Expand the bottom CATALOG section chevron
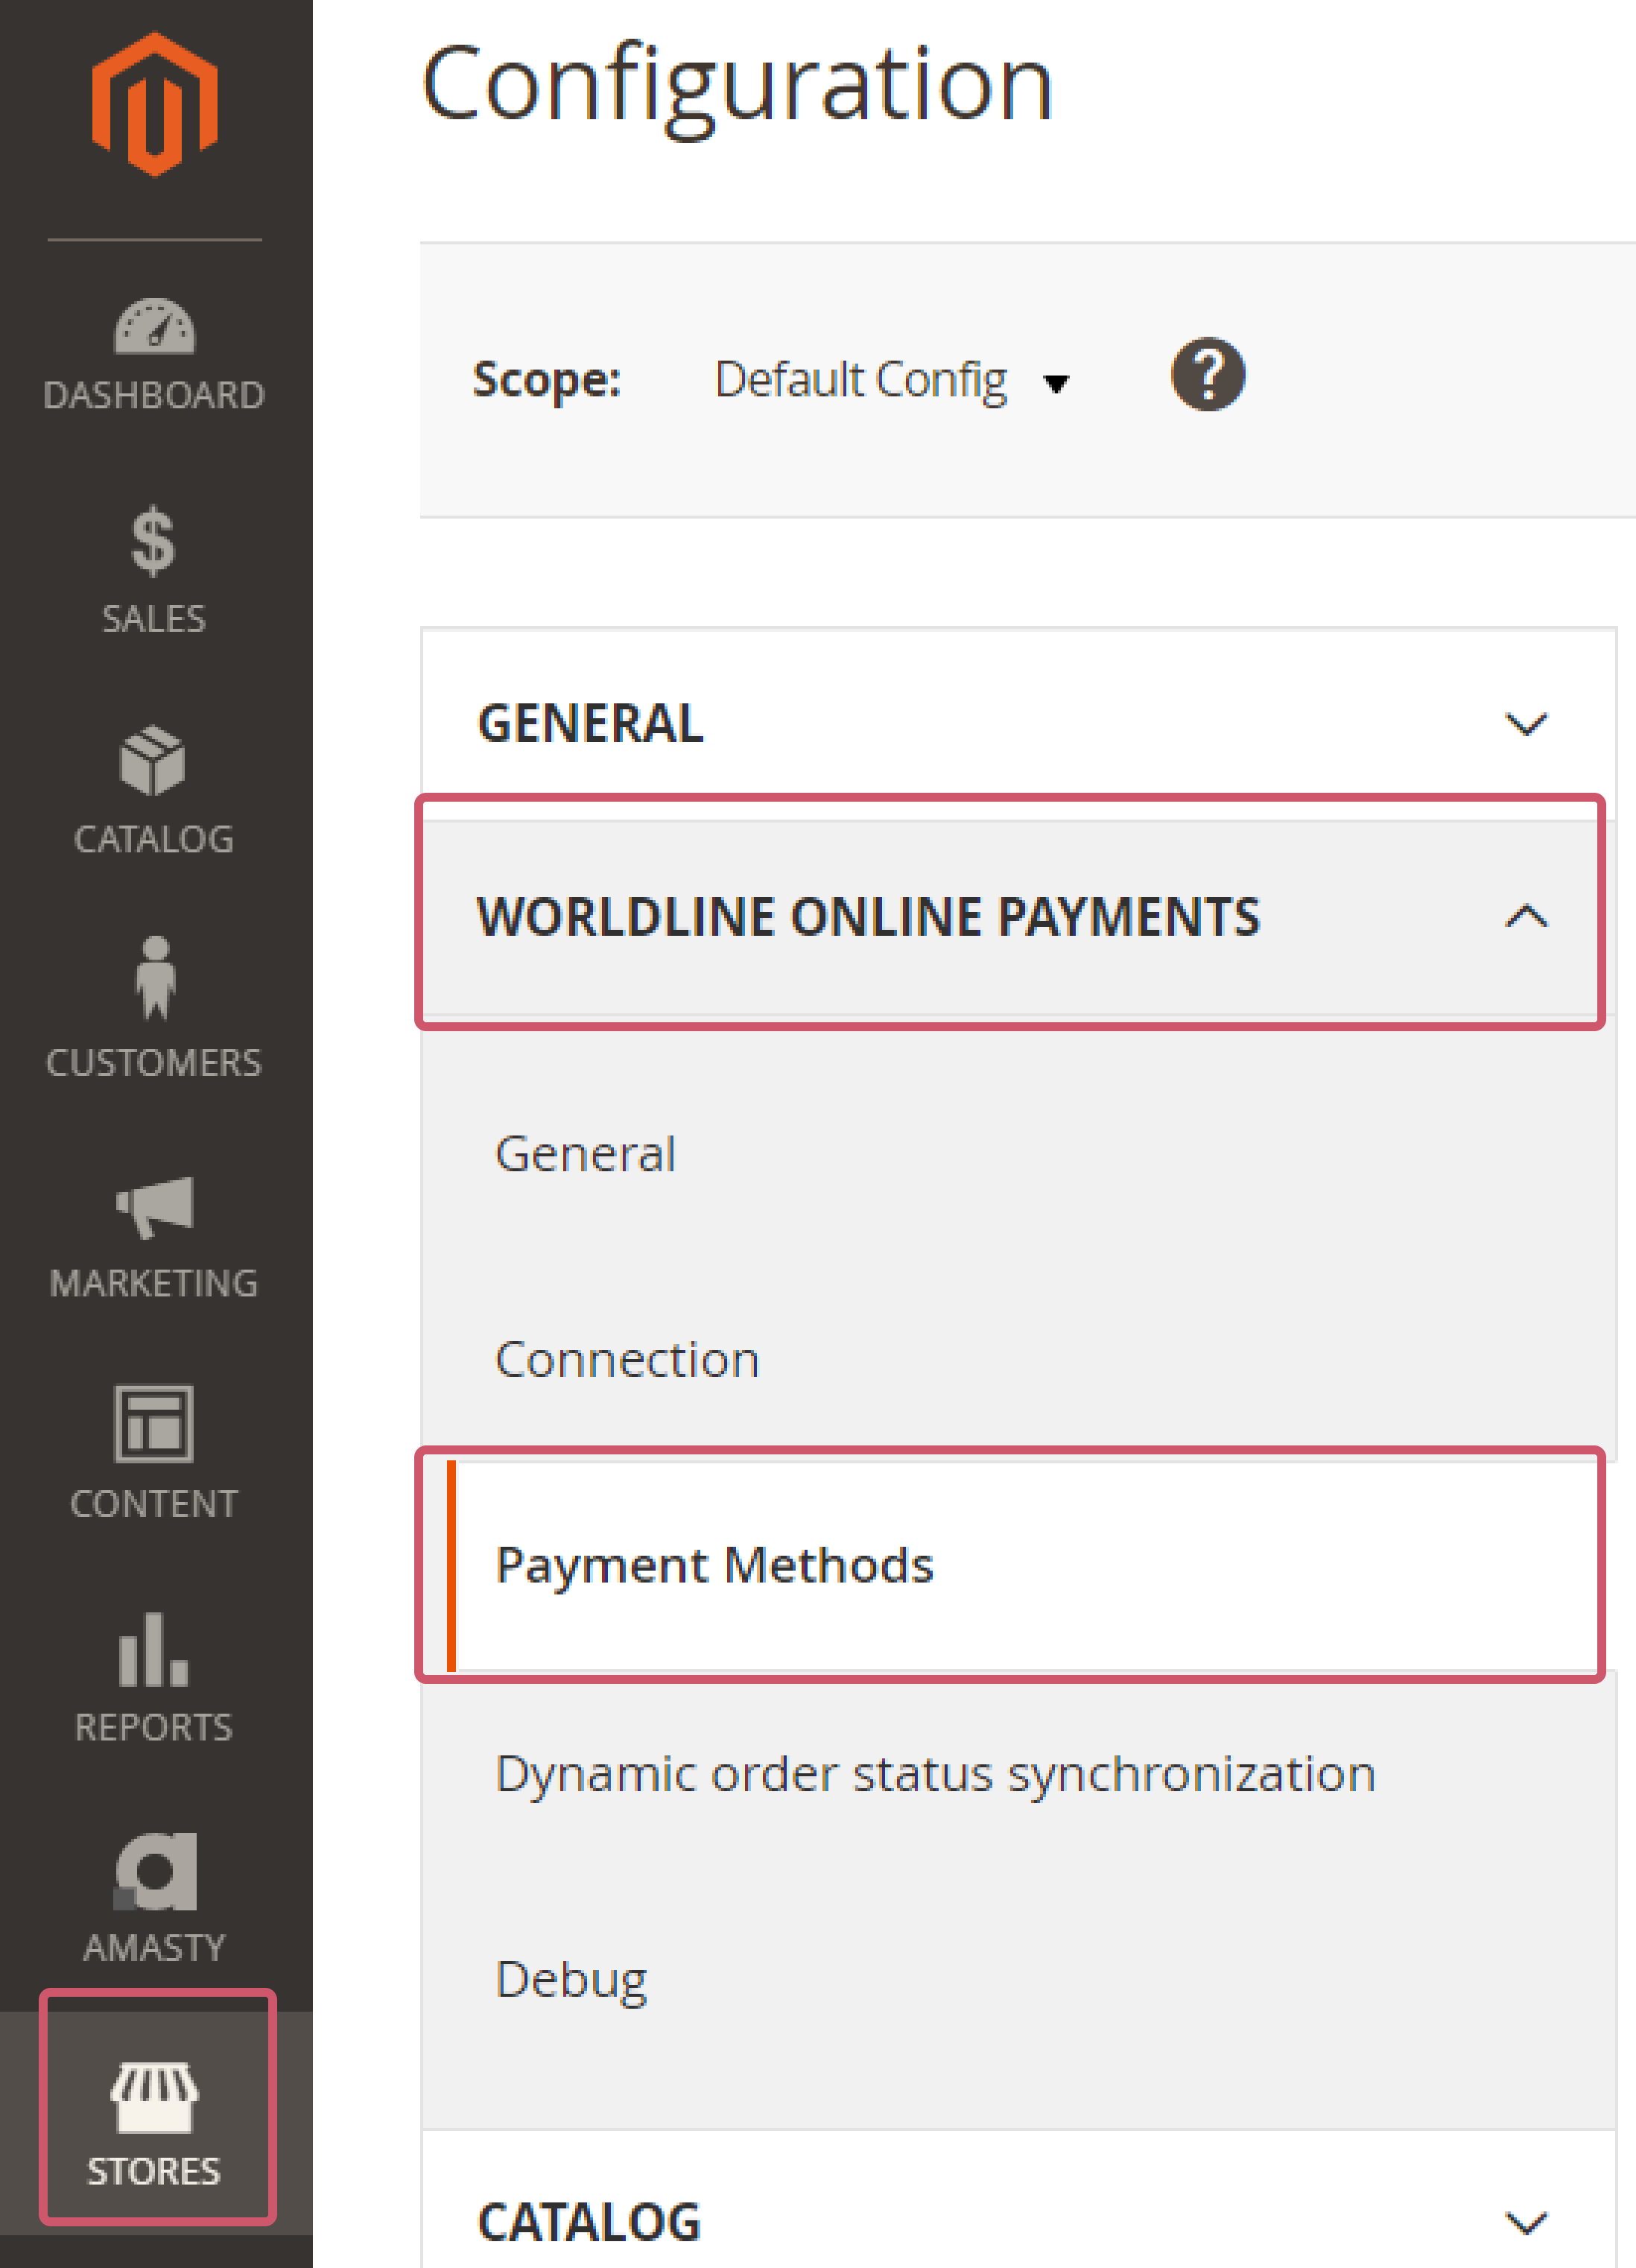The height and width of the screenshot is (2268, 1636). [x=1525, y=2222]
